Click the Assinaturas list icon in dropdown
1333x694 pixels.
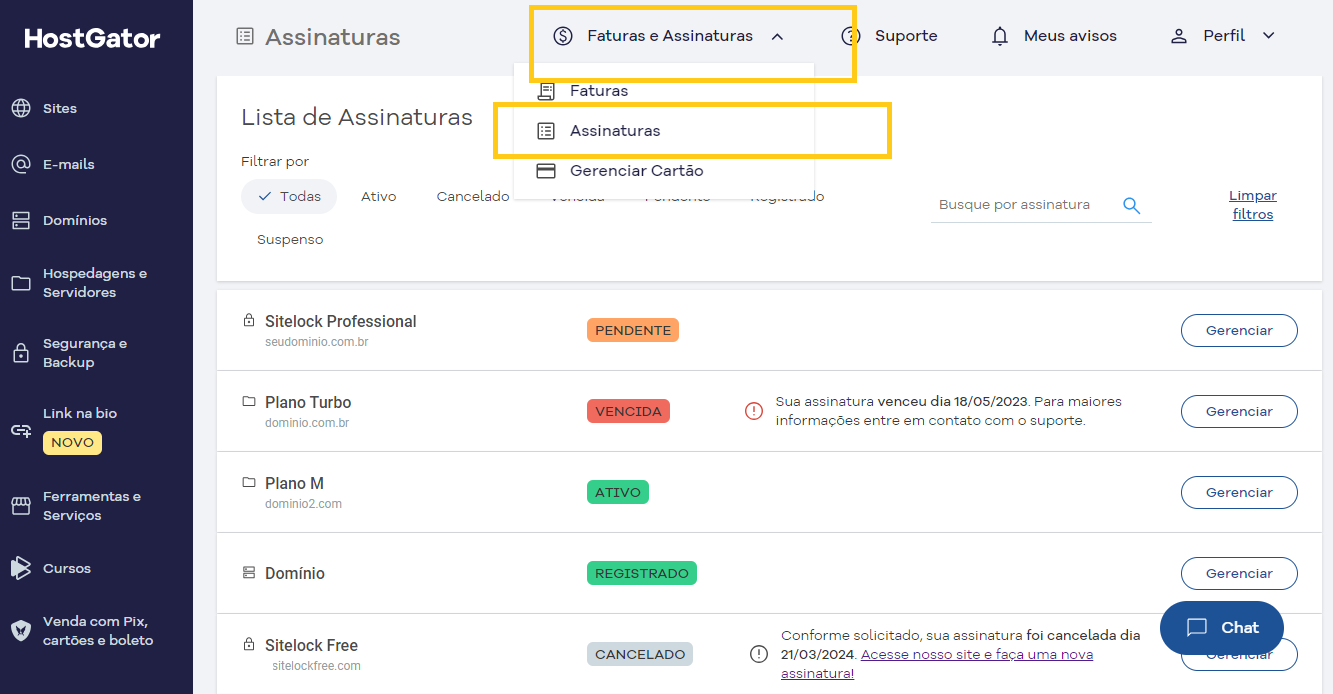point(546,131)
